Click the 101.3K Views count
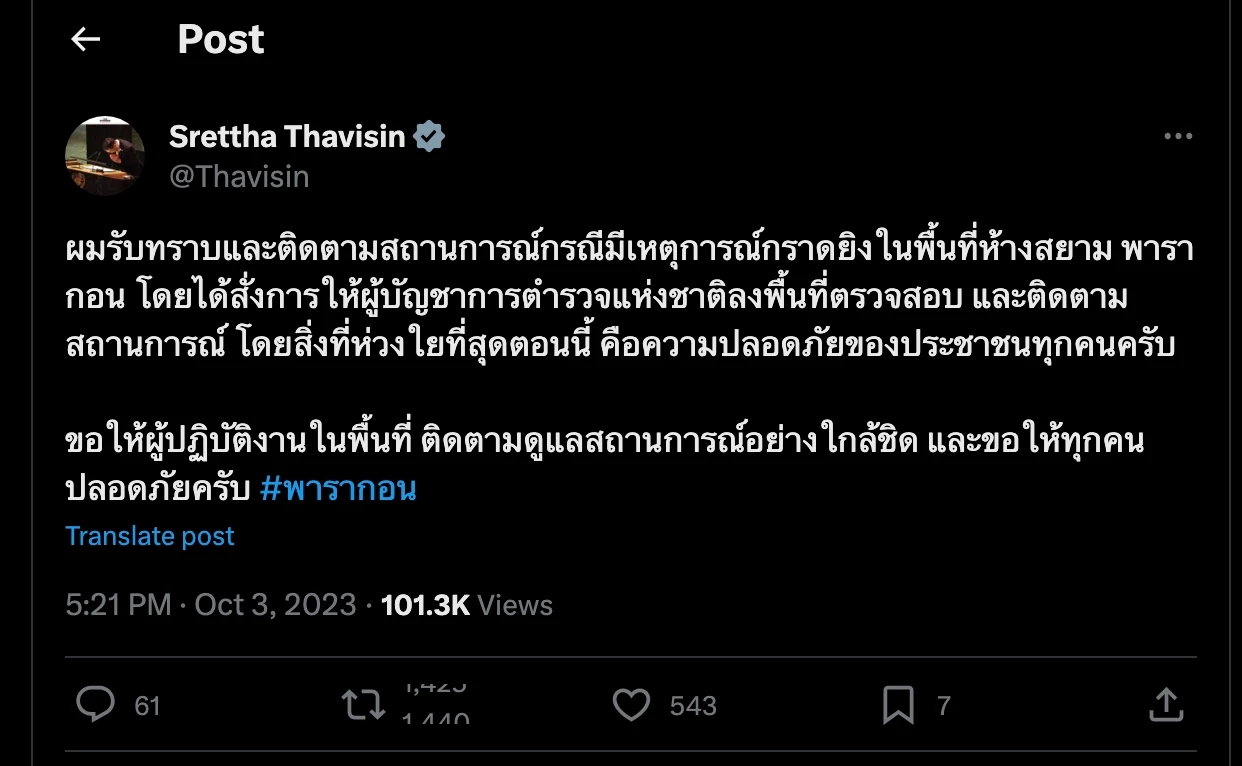 [426, 604]
